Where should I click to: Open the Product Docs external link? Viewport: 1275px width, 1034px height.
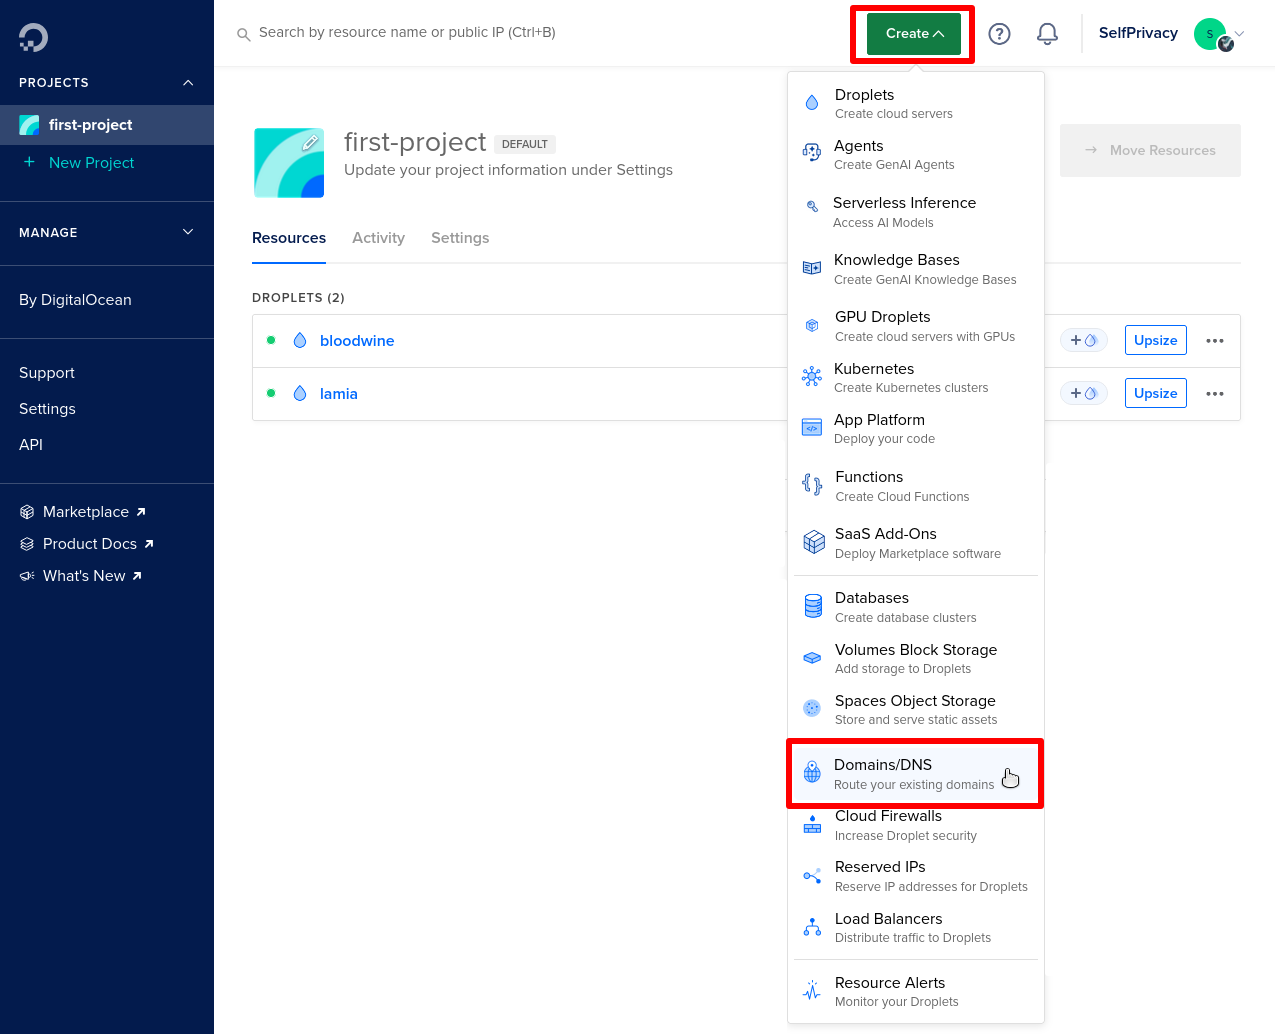pyautogui.click(x=87, y=544)
